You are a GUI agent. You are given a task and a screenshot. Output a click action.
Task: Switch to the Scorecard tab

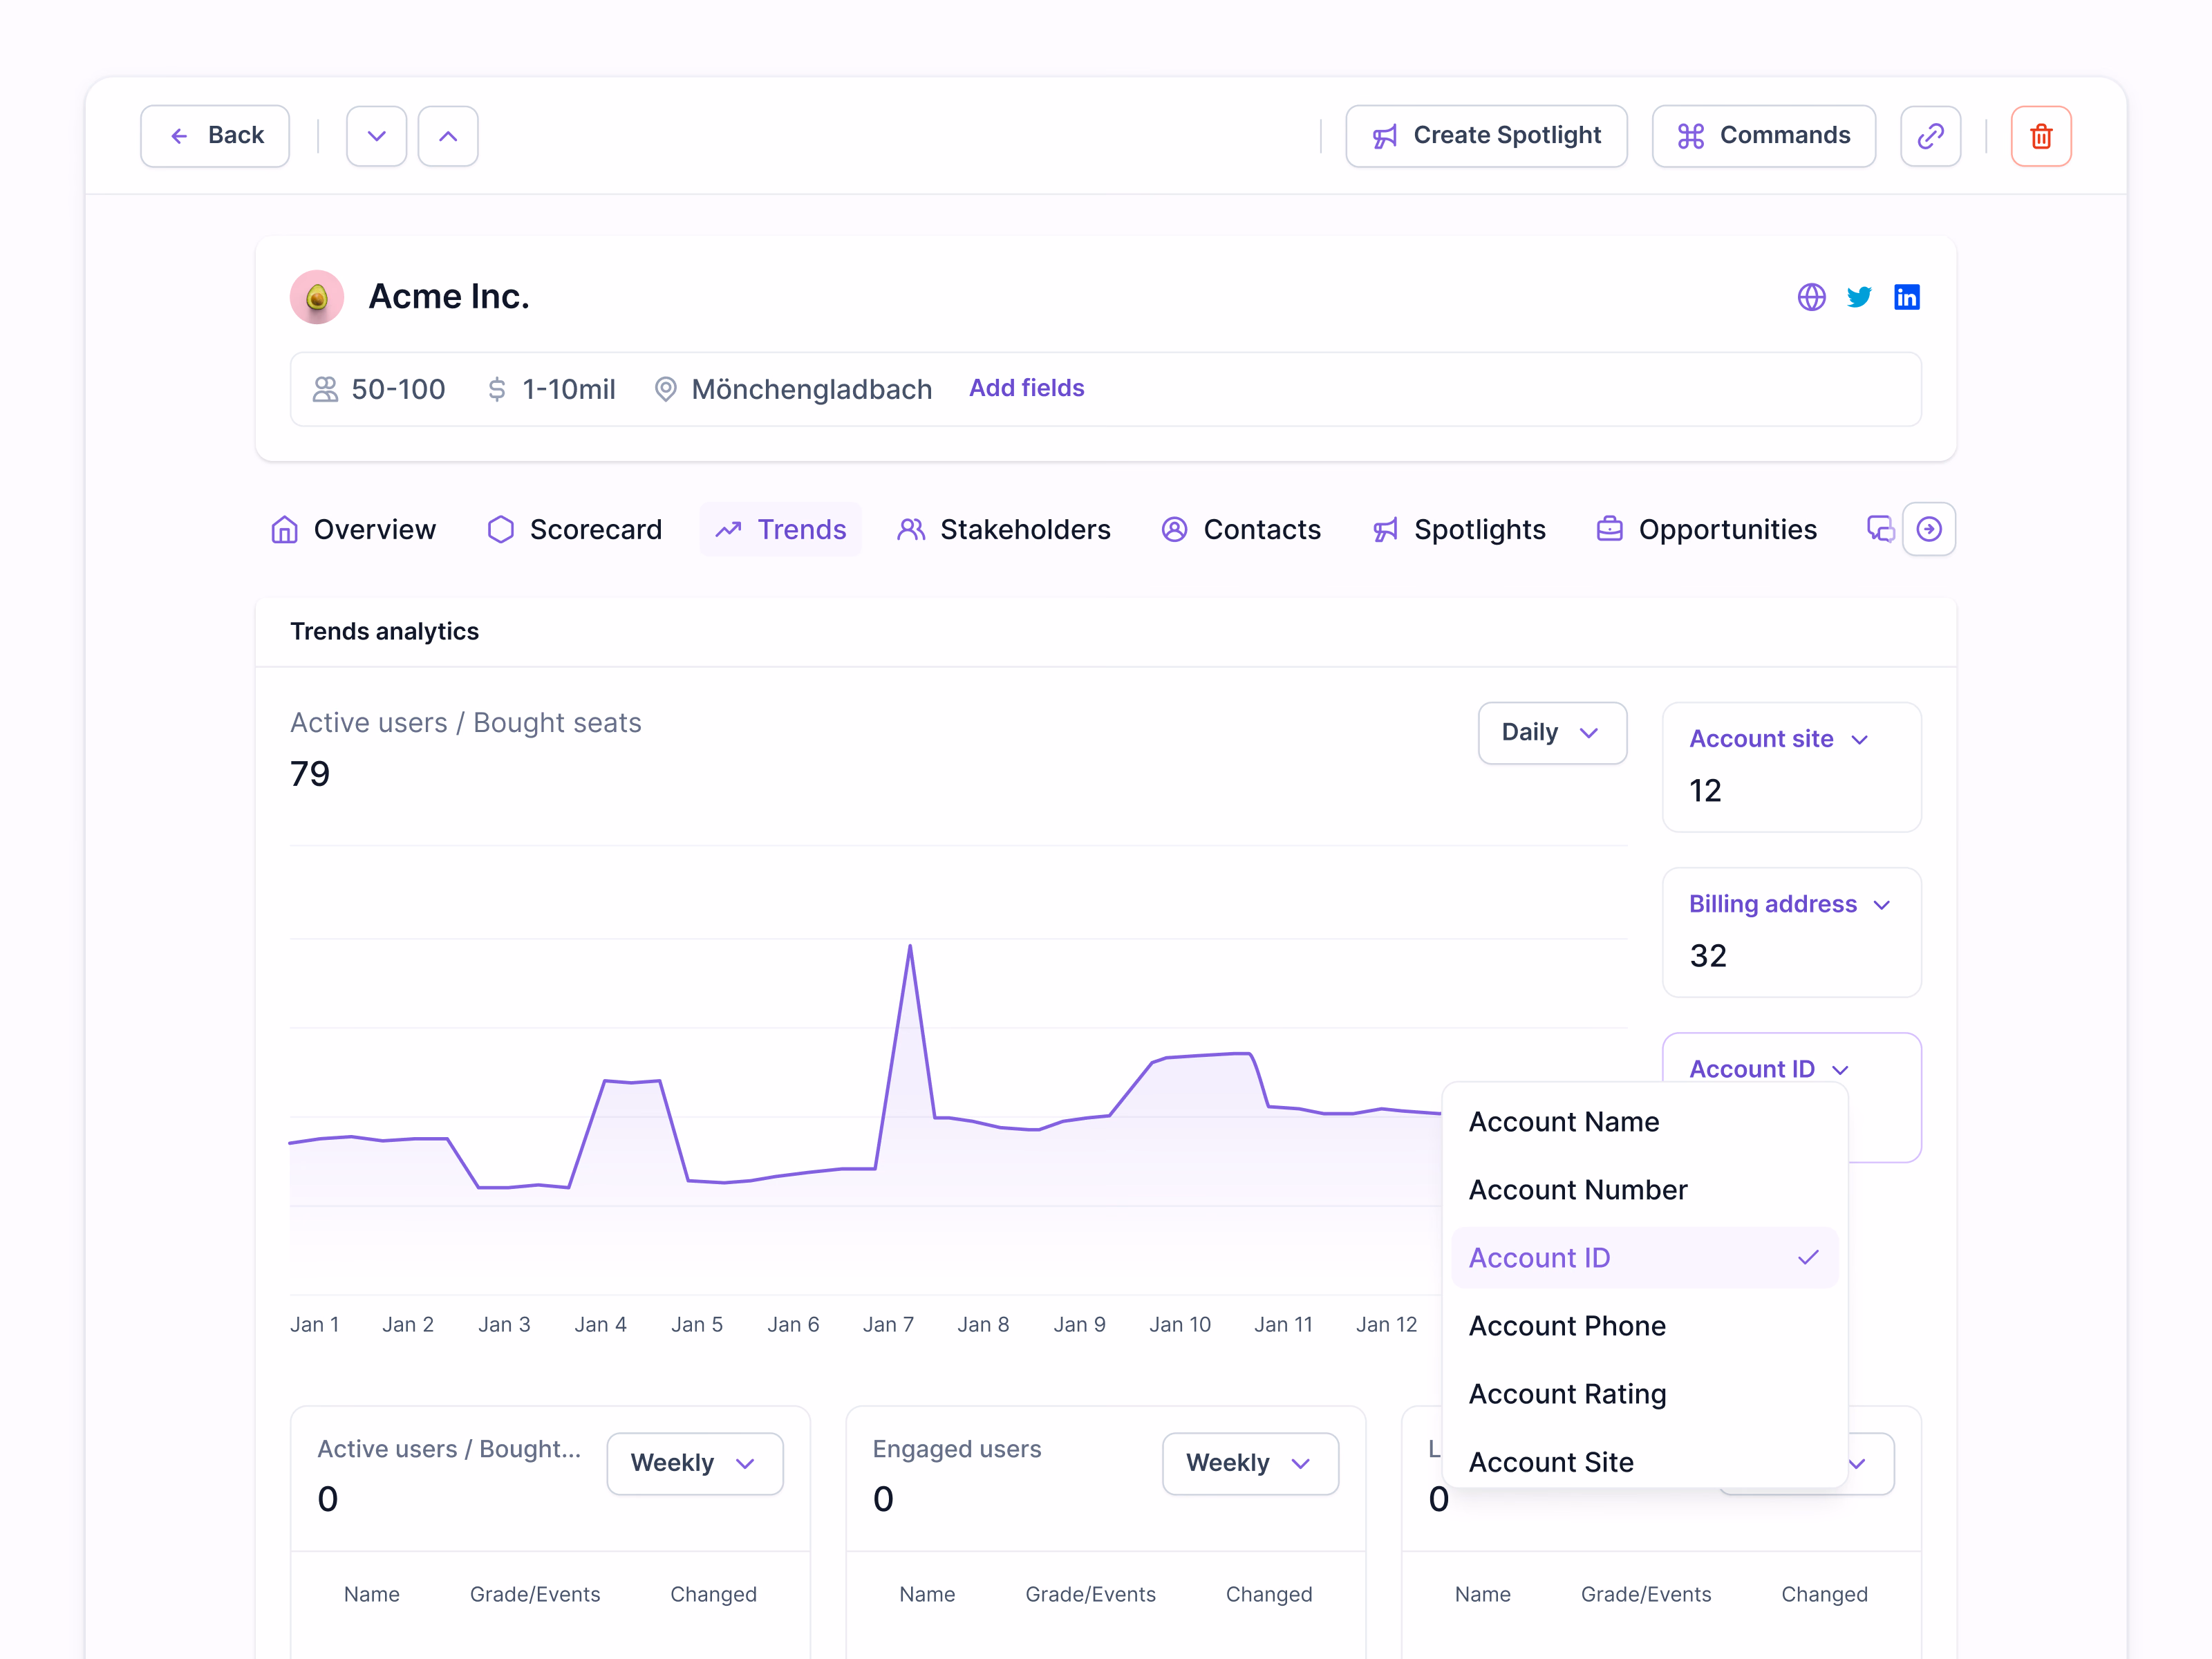click(x=574, y=529)
